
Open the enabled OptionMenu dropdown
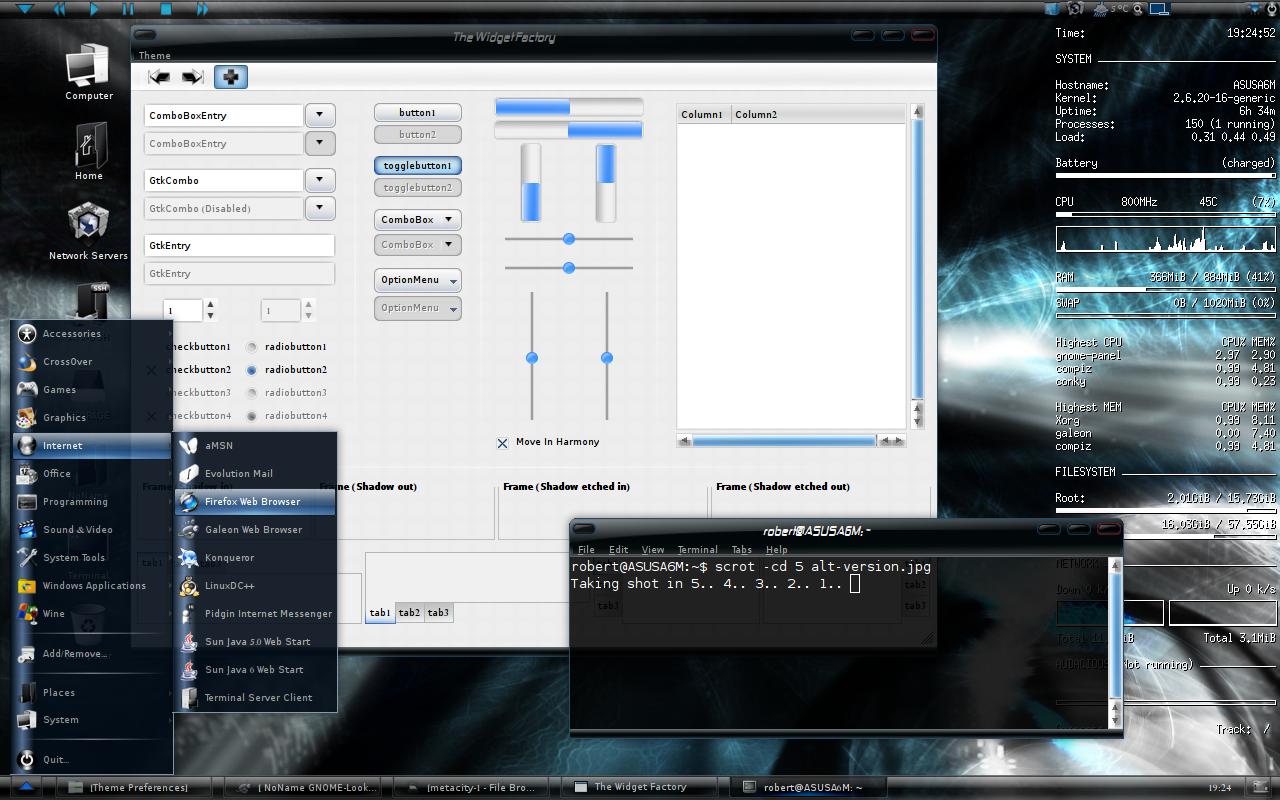coord(418,280)
